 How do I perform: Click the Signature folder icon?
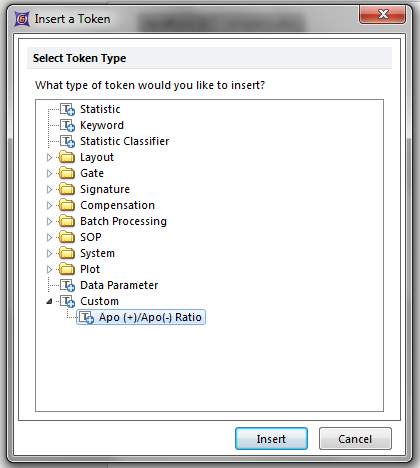tap(67, 189)
